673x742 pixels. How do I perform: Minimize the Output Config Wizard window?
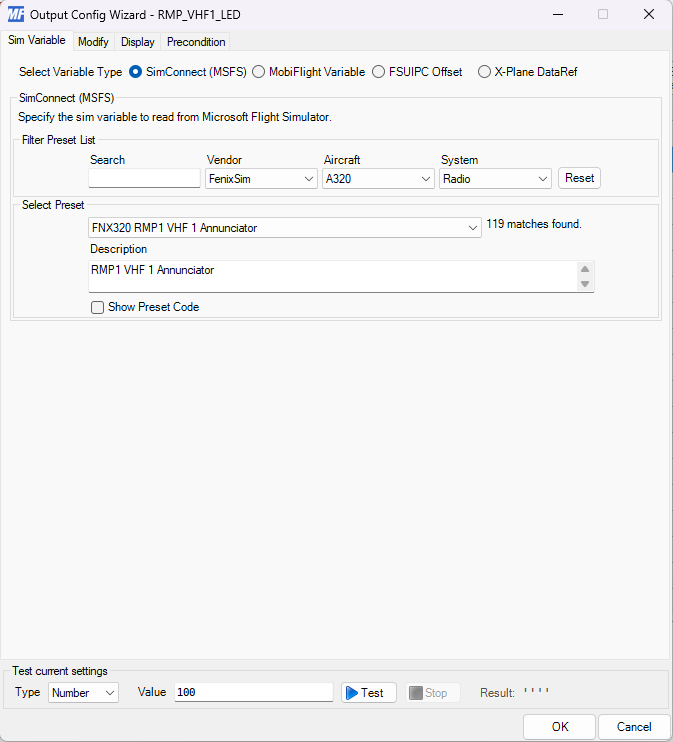[x=557, y=15]
